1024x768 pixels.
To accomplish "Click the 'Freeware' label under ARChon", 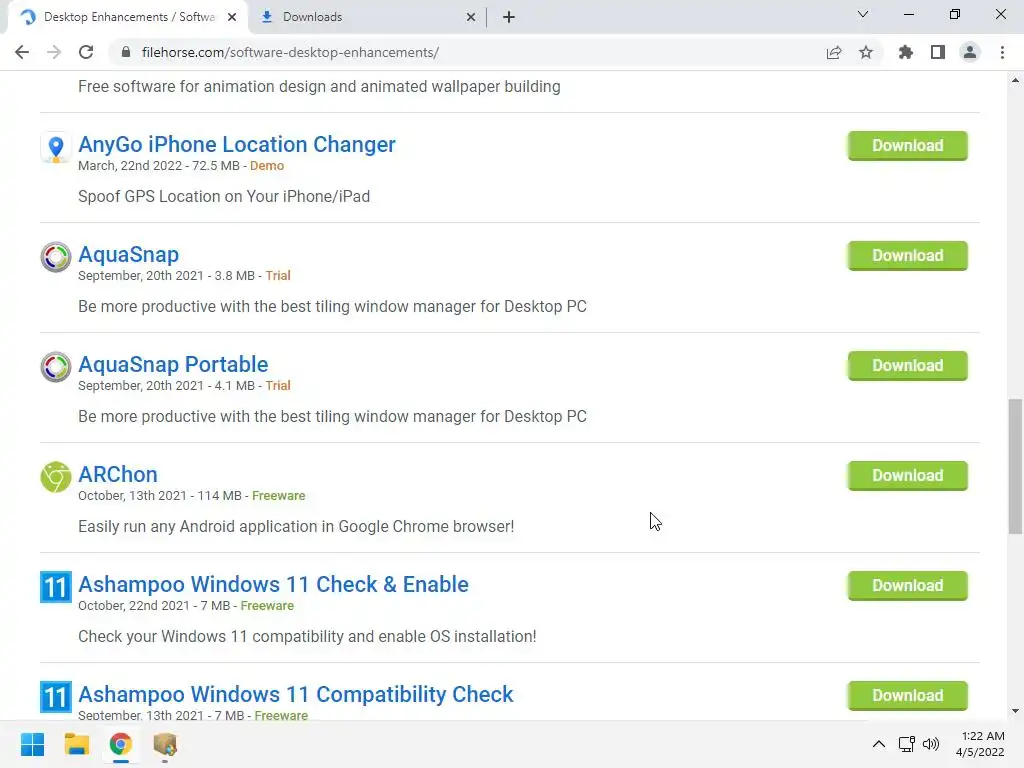I will (x=278, y=496).
